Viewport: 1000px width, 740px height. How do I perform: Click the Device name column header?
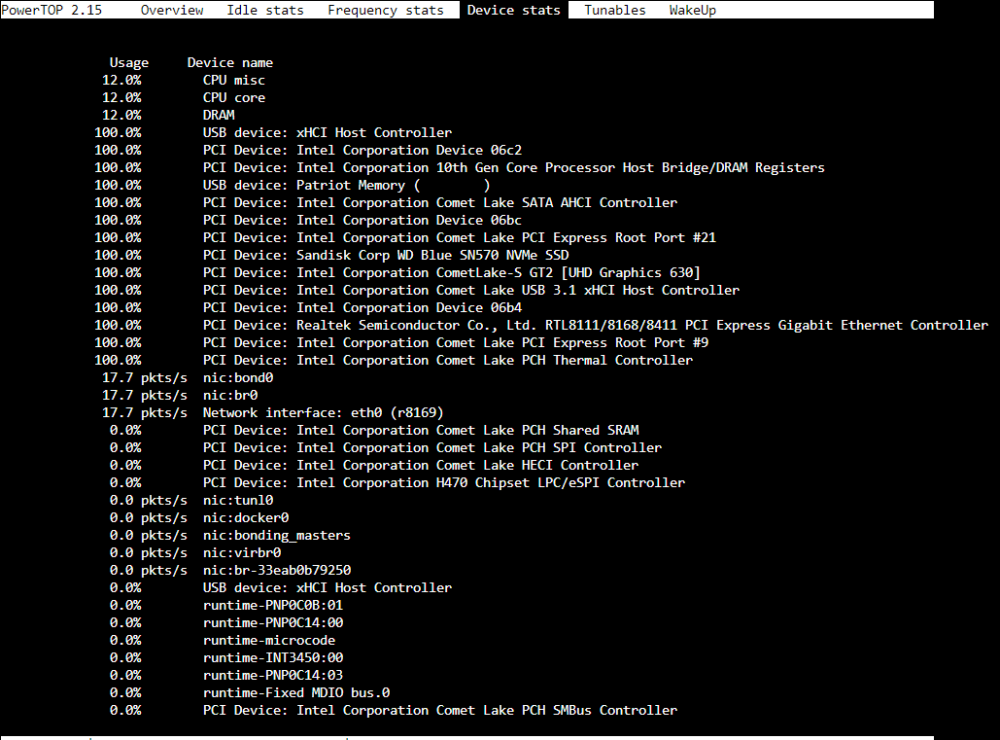click(x=230, y=63)
